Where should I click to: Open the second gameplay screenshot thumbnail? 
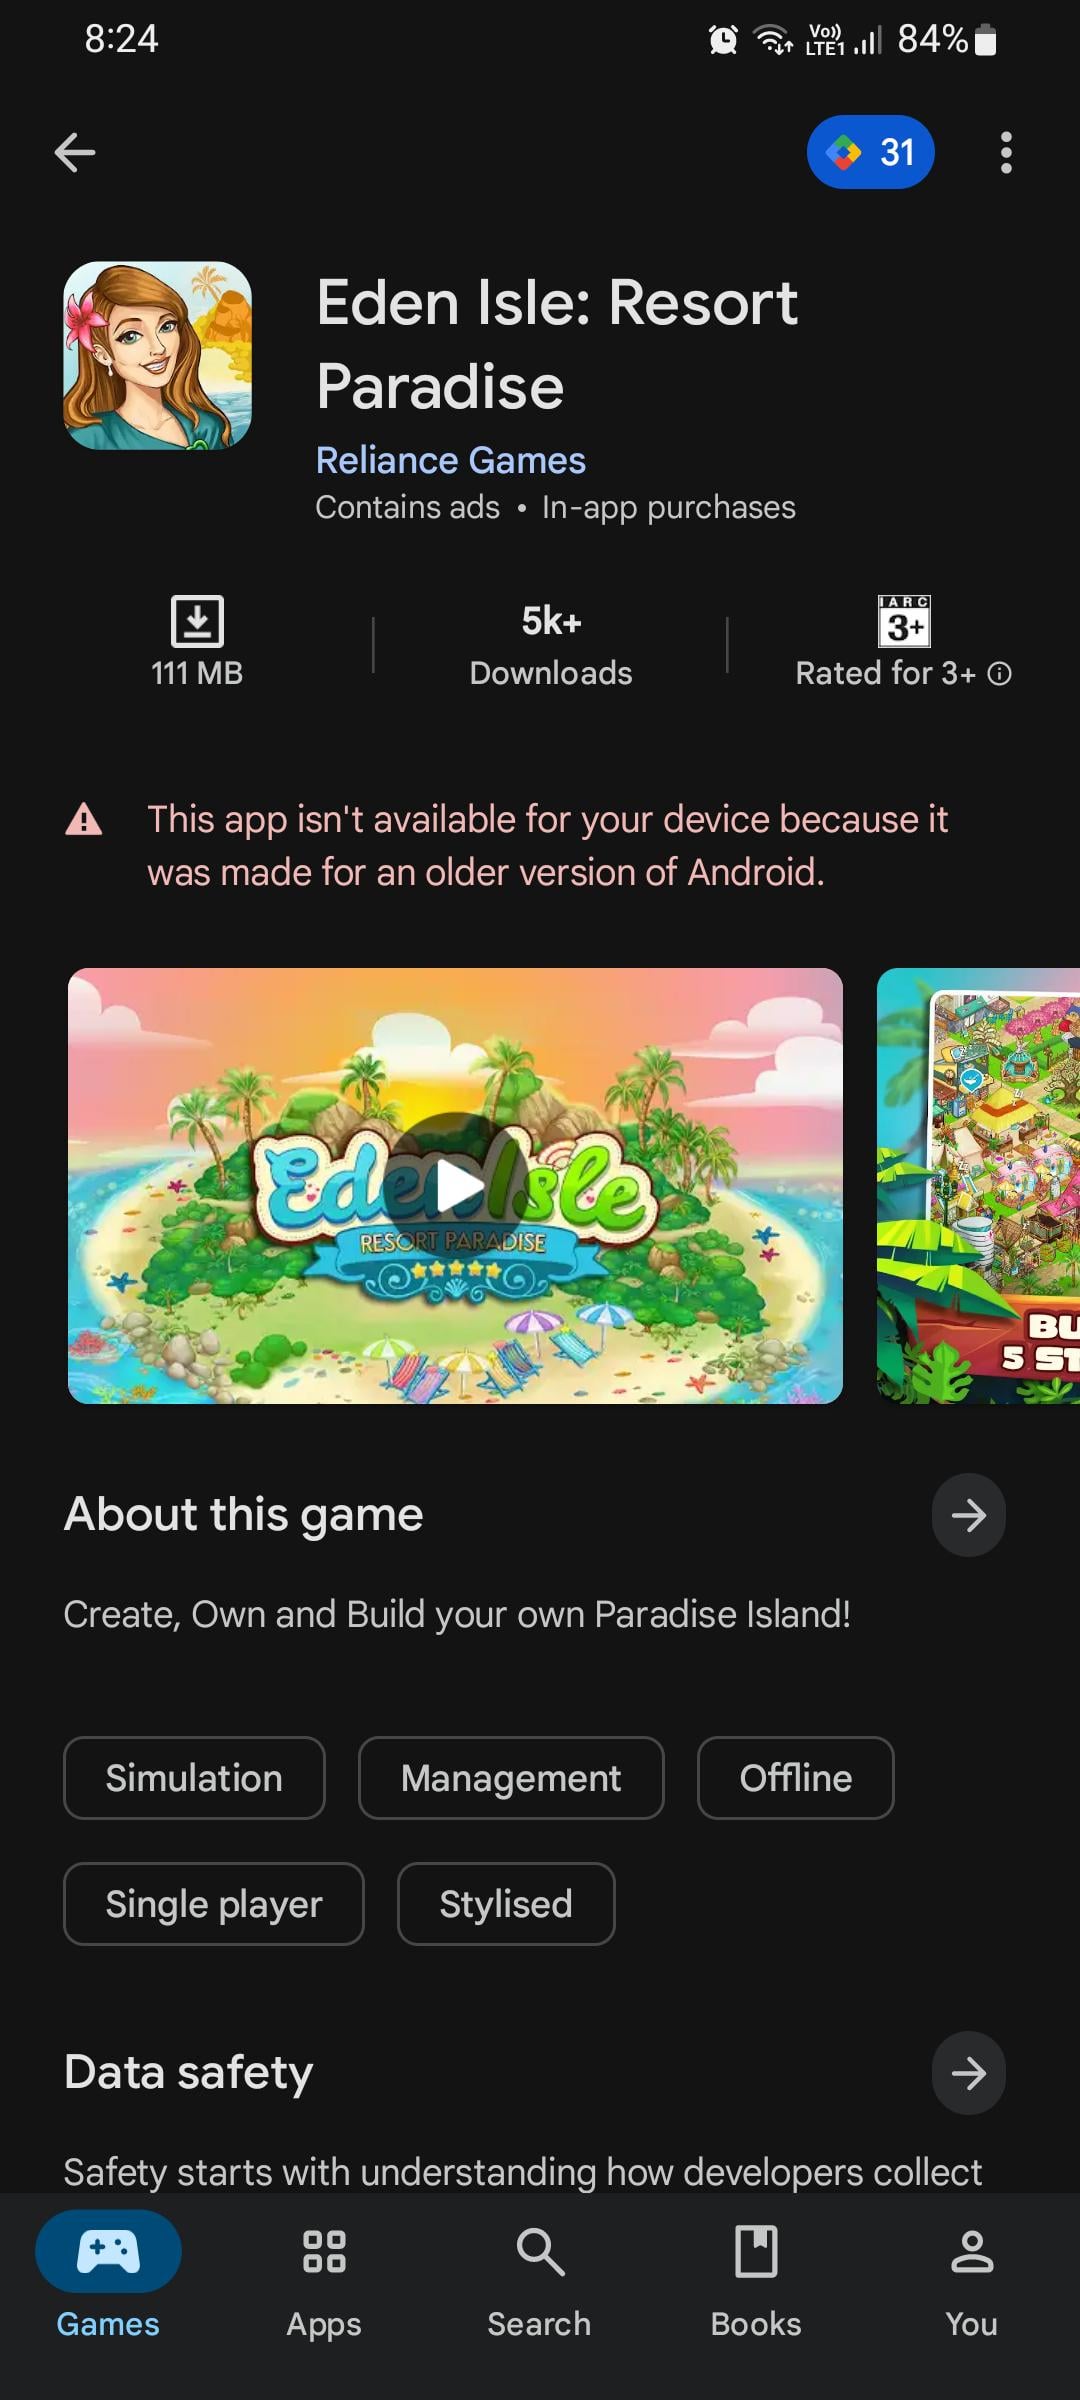[x=979, y=1186]
